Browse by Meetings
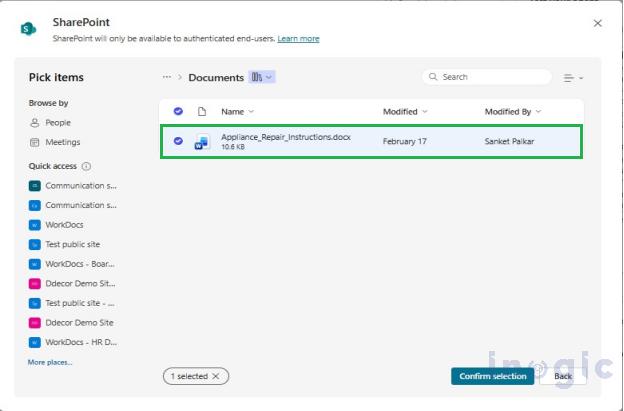Viewport: 624px width, 411px height. click(55, 142)
